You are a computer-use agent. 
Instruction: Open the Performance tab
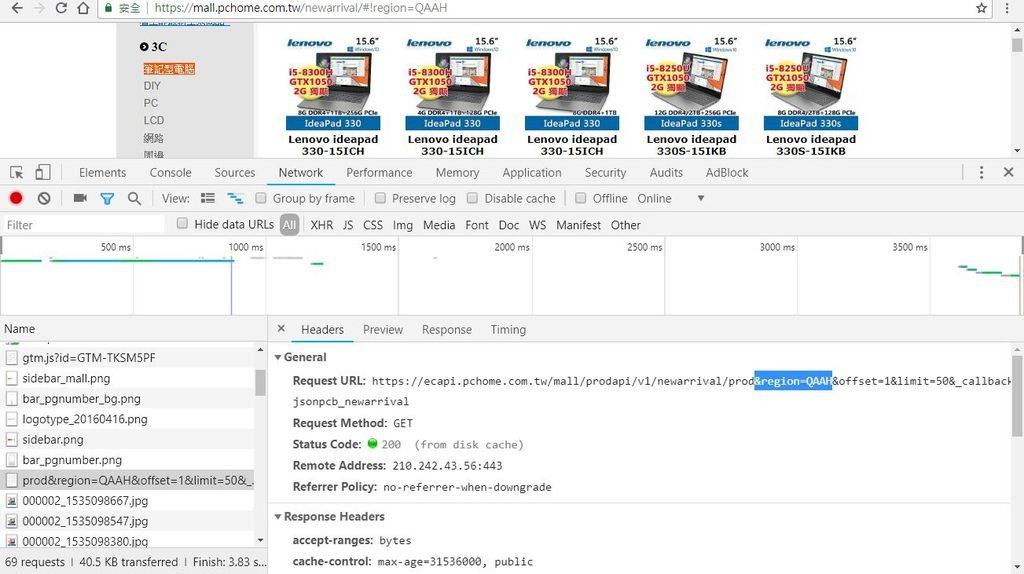click(x=379, y=172)
